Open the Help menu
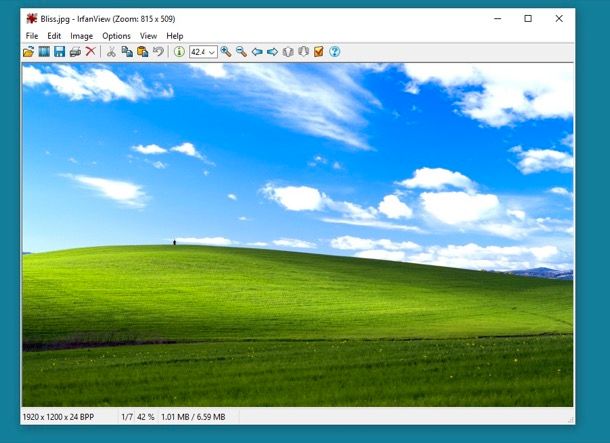This screenshot has height=443, width=610. pos(175,36)
